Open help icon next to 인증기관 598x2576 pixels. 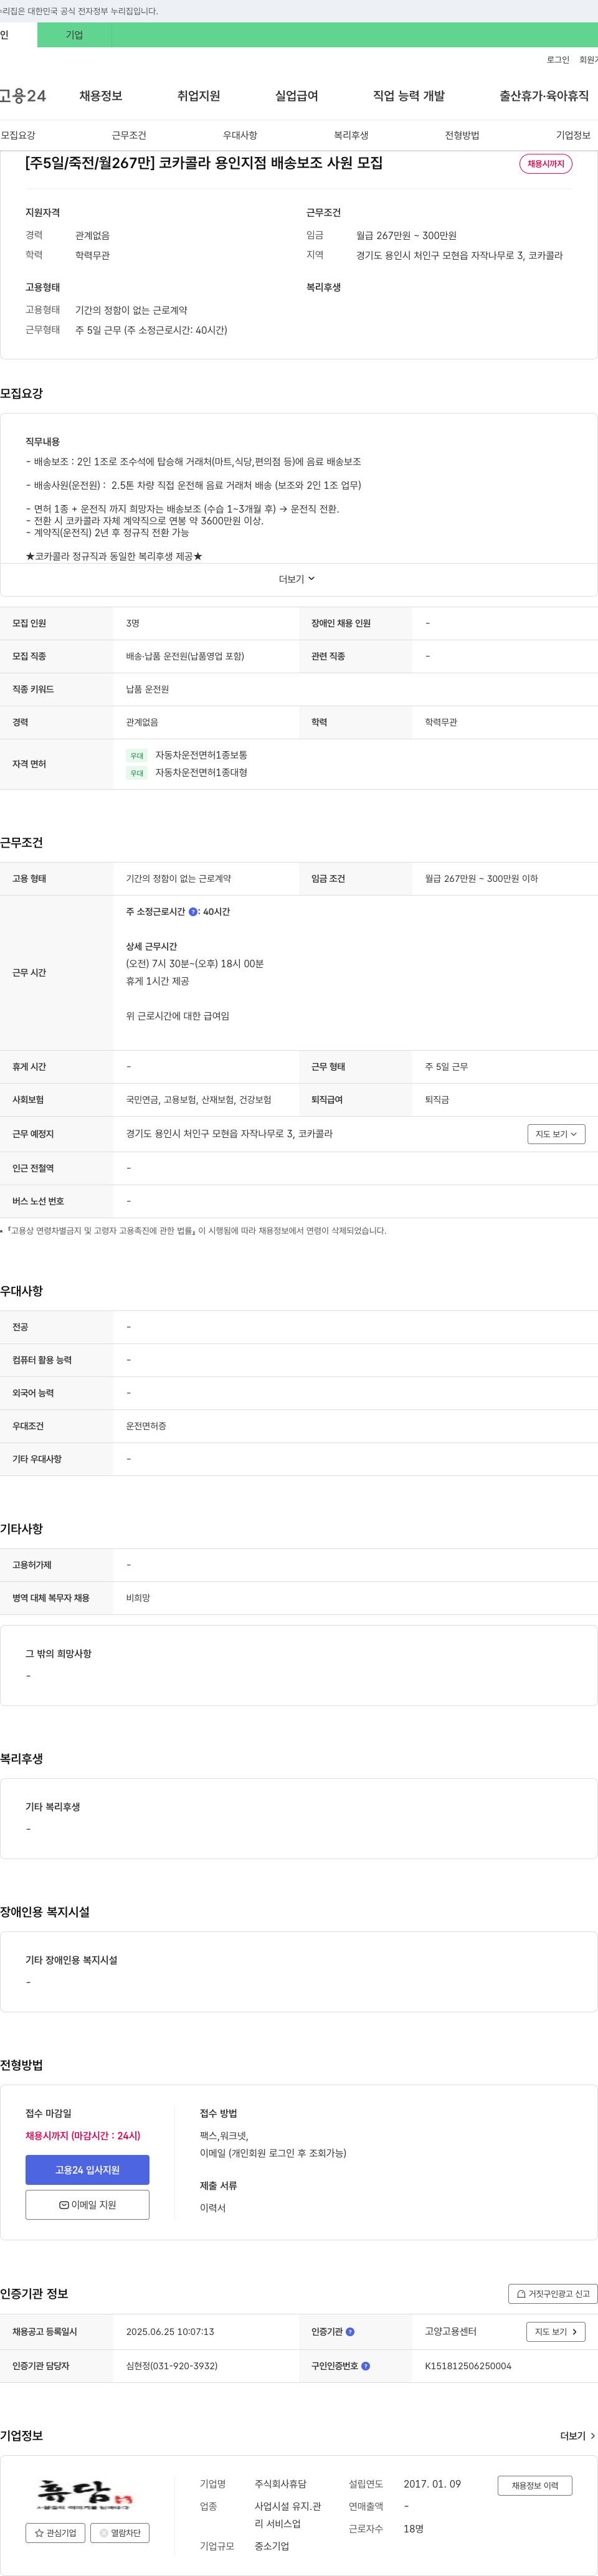pos(350,2332)
